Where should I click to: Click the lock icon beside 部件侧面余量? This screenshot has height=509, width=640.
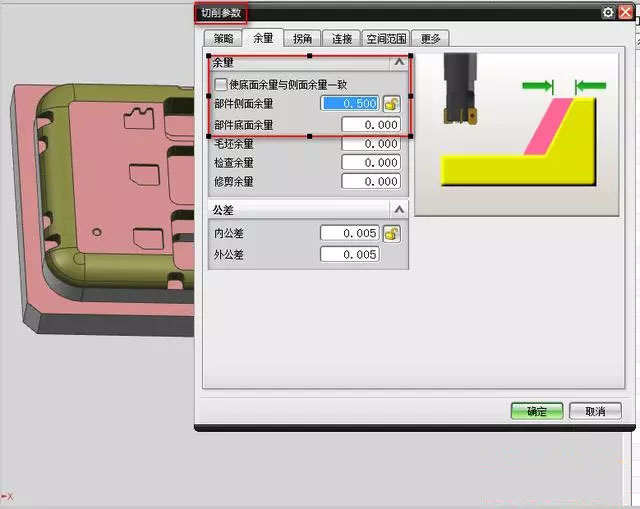(392, 104)
